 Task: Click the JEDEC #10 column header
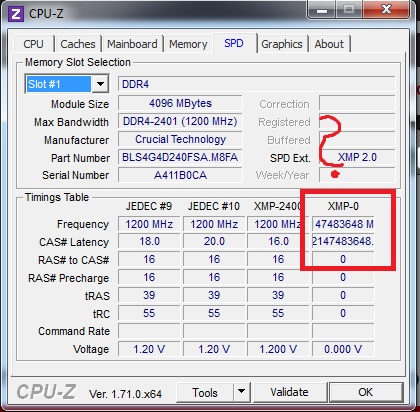214,206
